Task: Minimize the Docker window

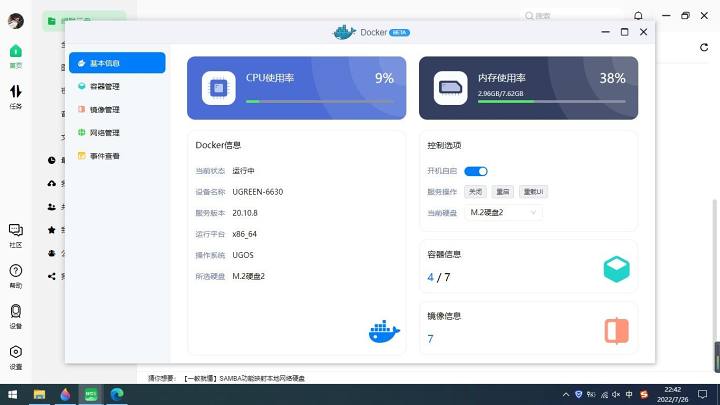Action: 606,32
